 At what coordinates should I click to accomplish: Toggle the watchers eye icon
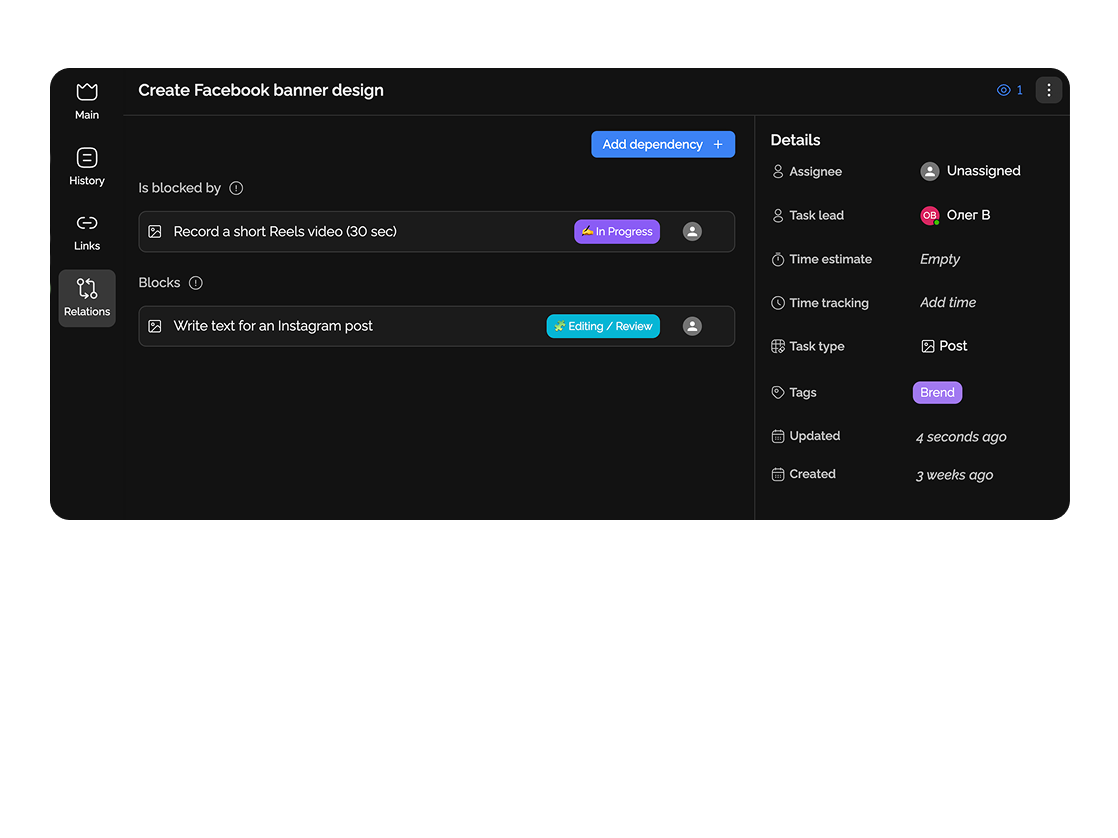[1004, 90]
